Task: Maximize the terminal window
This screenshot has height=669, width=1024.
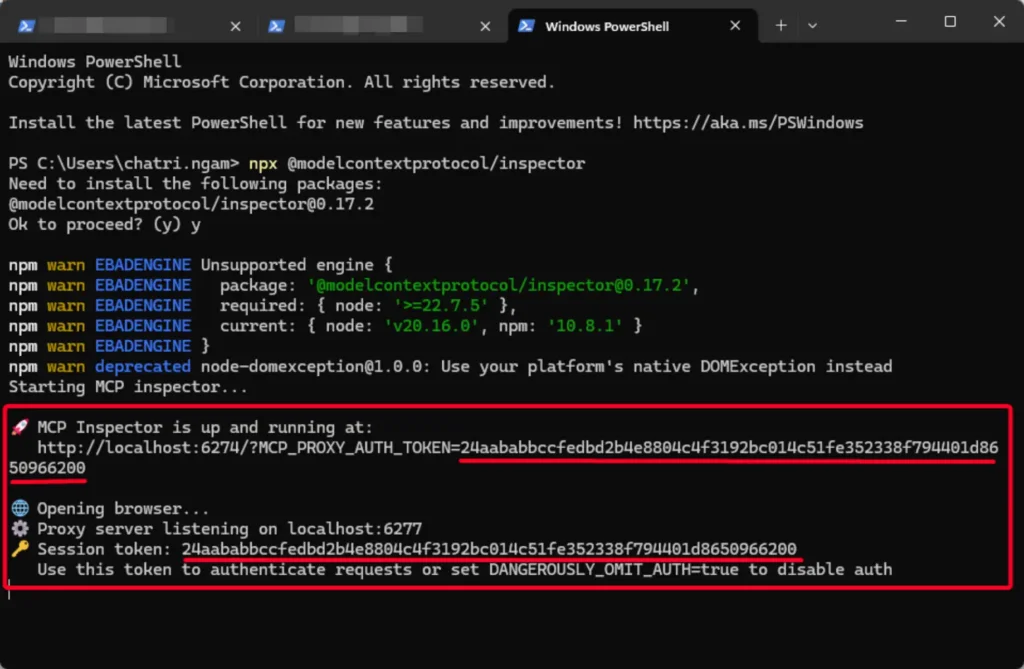Action: [x=950, y=22]
